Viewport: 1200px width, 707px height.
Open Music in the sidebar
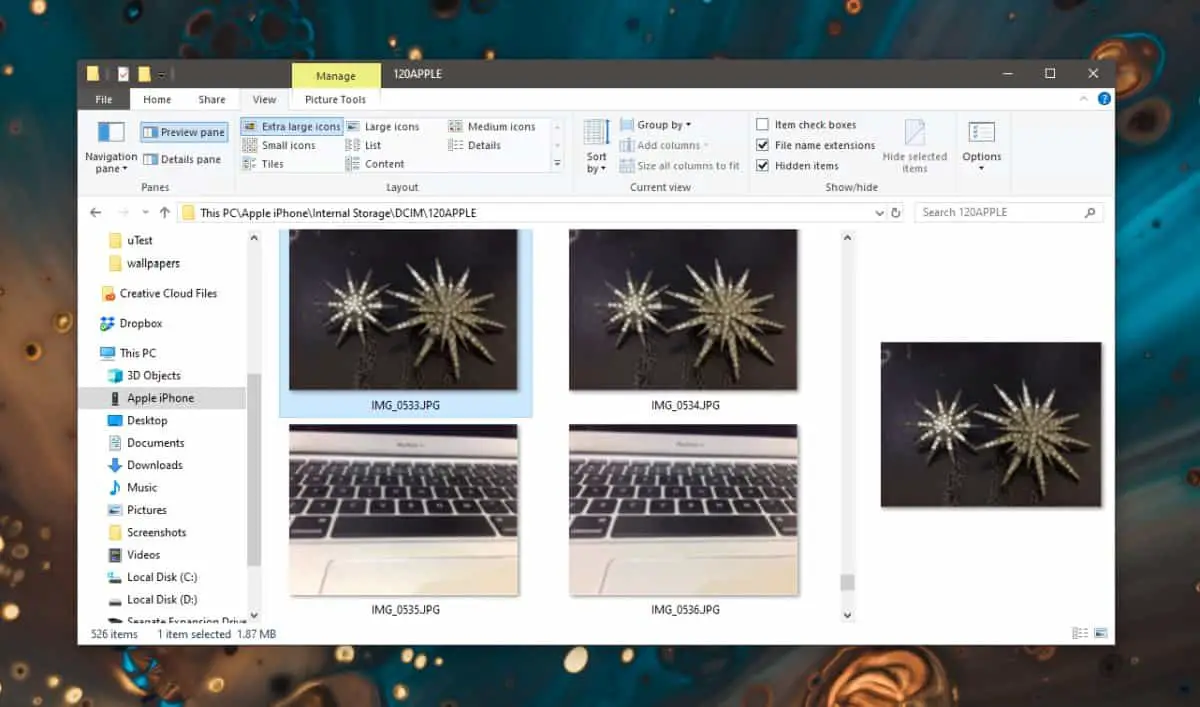pyautogui.click(x=132, y=488)
